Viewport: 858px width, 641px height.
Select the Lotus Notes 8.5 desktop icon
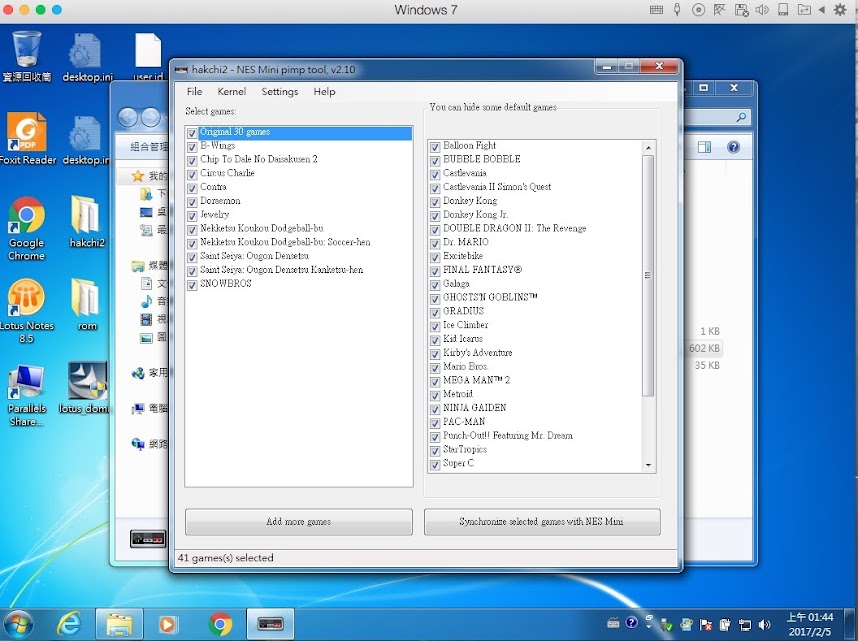pyautogui.click(x=26, y=311)
